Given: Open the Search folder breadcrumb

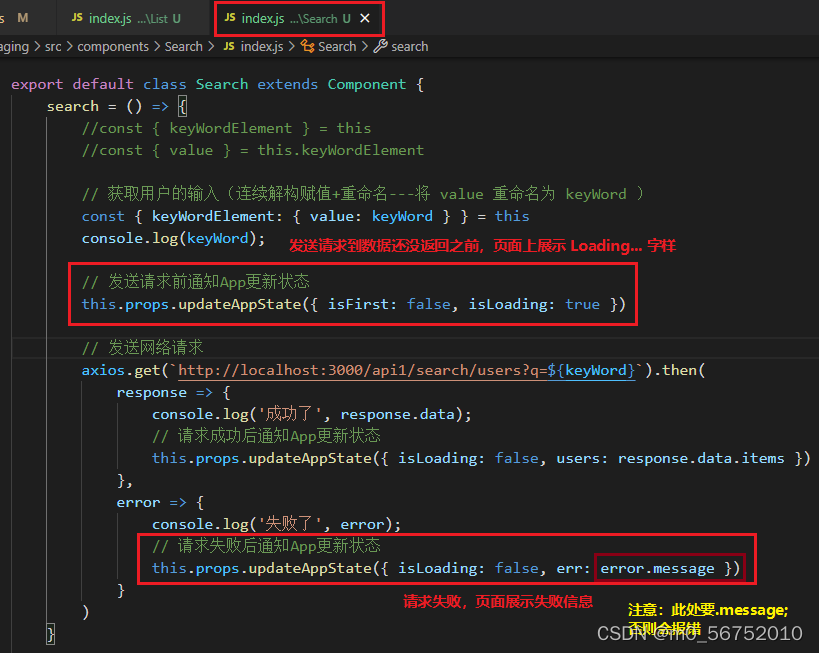Looking at the screenshot, I should (x=183, y=46).
